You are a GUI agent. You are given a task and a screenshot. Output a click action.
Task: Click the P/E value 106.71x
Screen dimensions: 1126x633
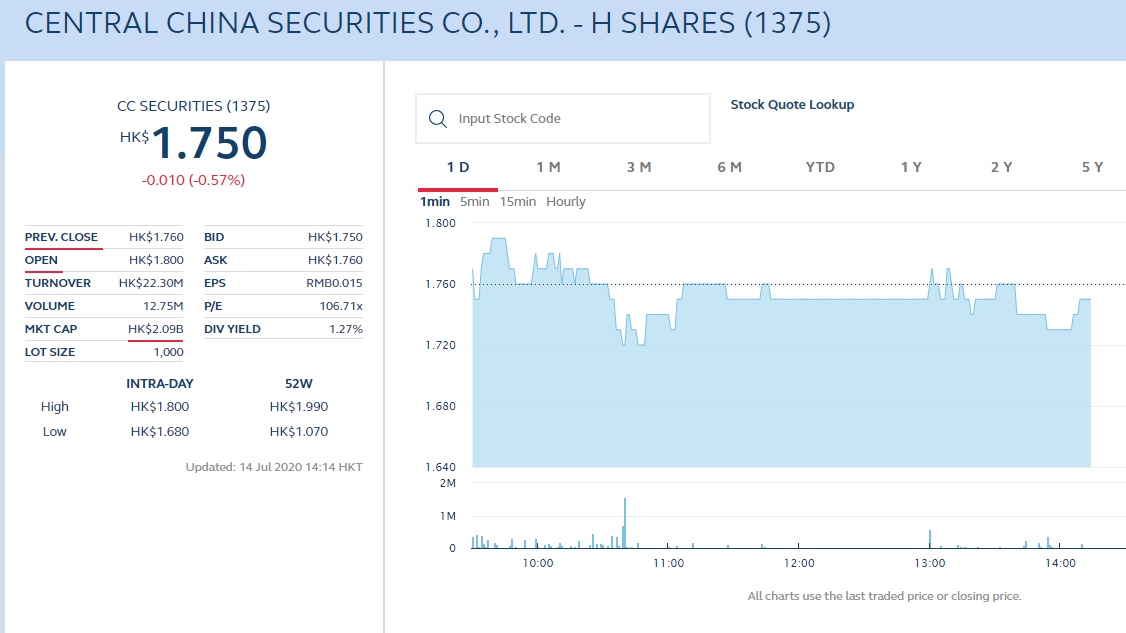(x=341, y=306)
